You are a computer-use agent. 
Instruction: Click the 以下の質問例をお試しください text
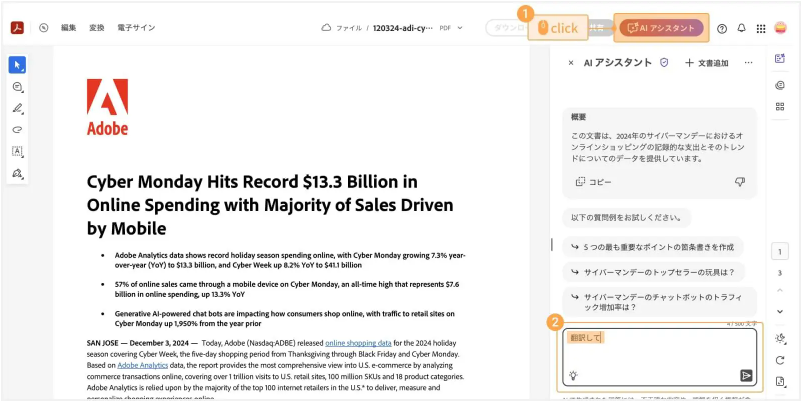[626, 218]
